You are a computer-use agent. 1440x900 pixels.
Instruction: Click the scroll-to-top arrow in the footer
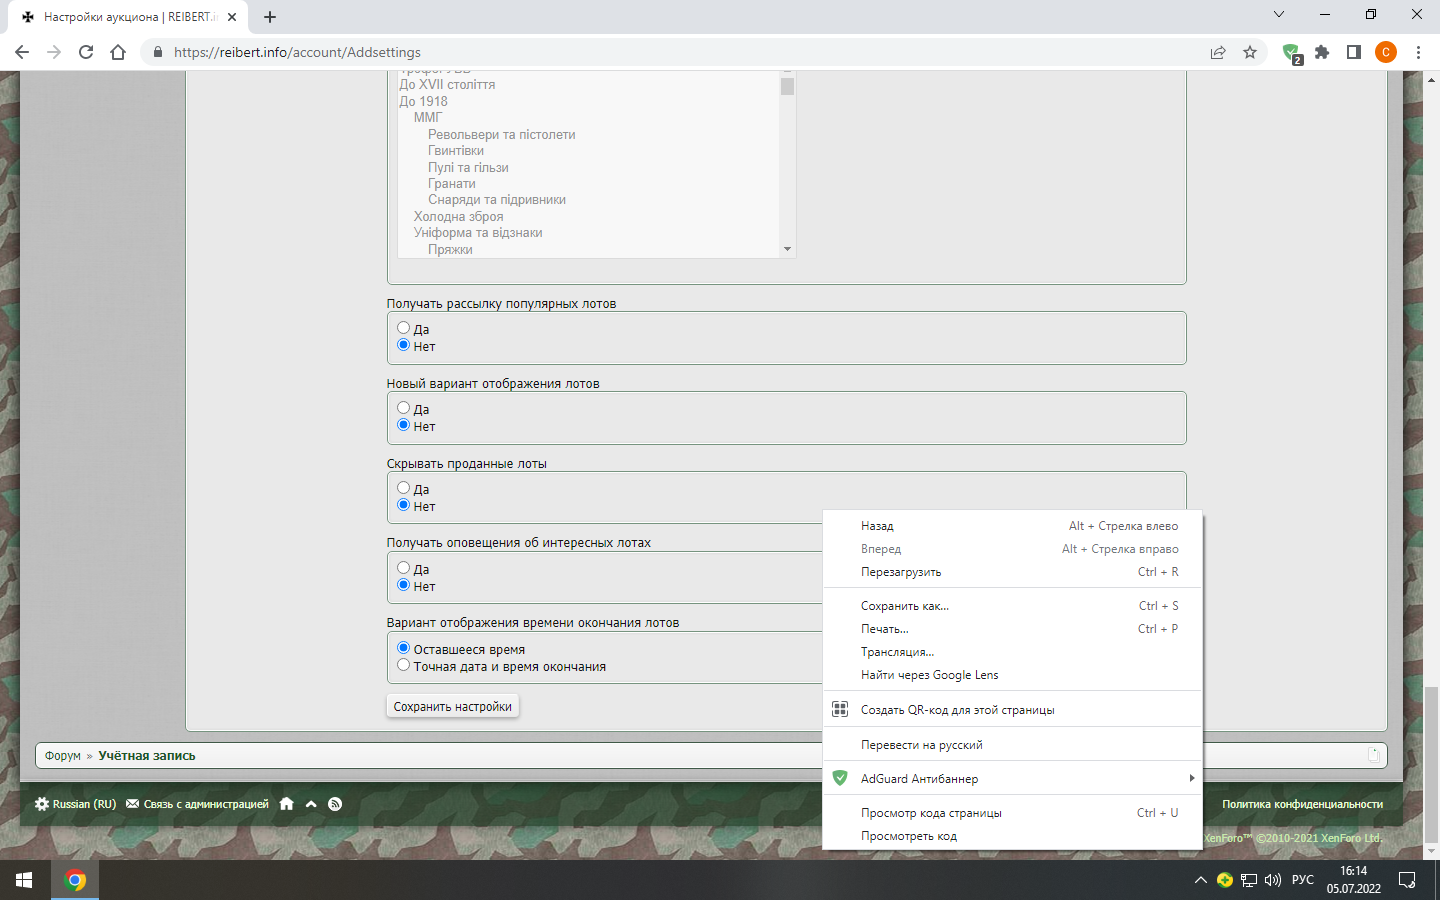[x=311, y=804]
